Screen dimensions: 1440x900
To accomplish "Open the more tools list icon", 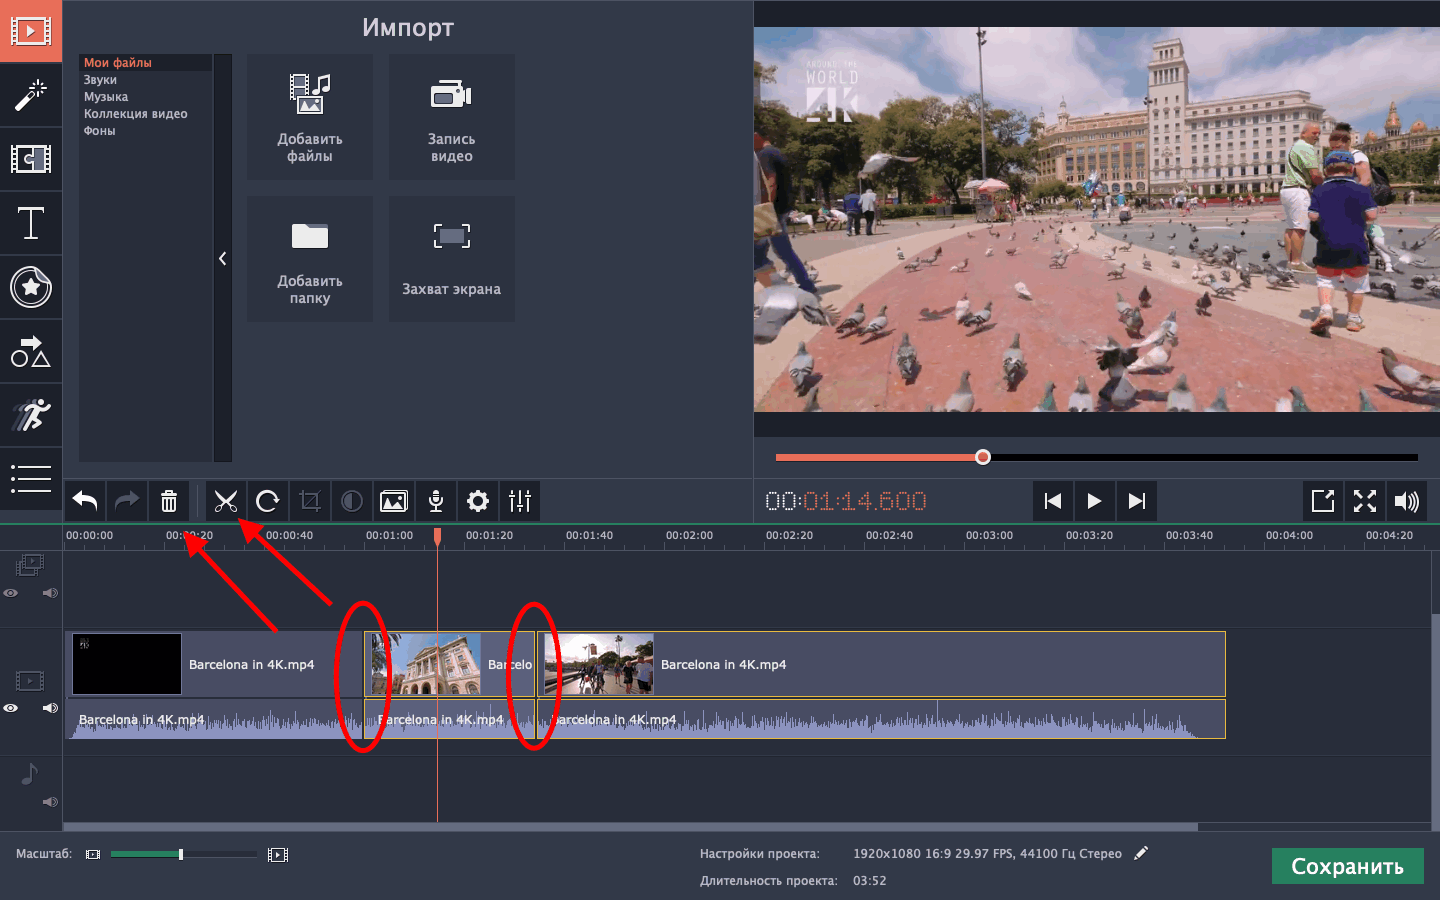I will click(31, 479).
